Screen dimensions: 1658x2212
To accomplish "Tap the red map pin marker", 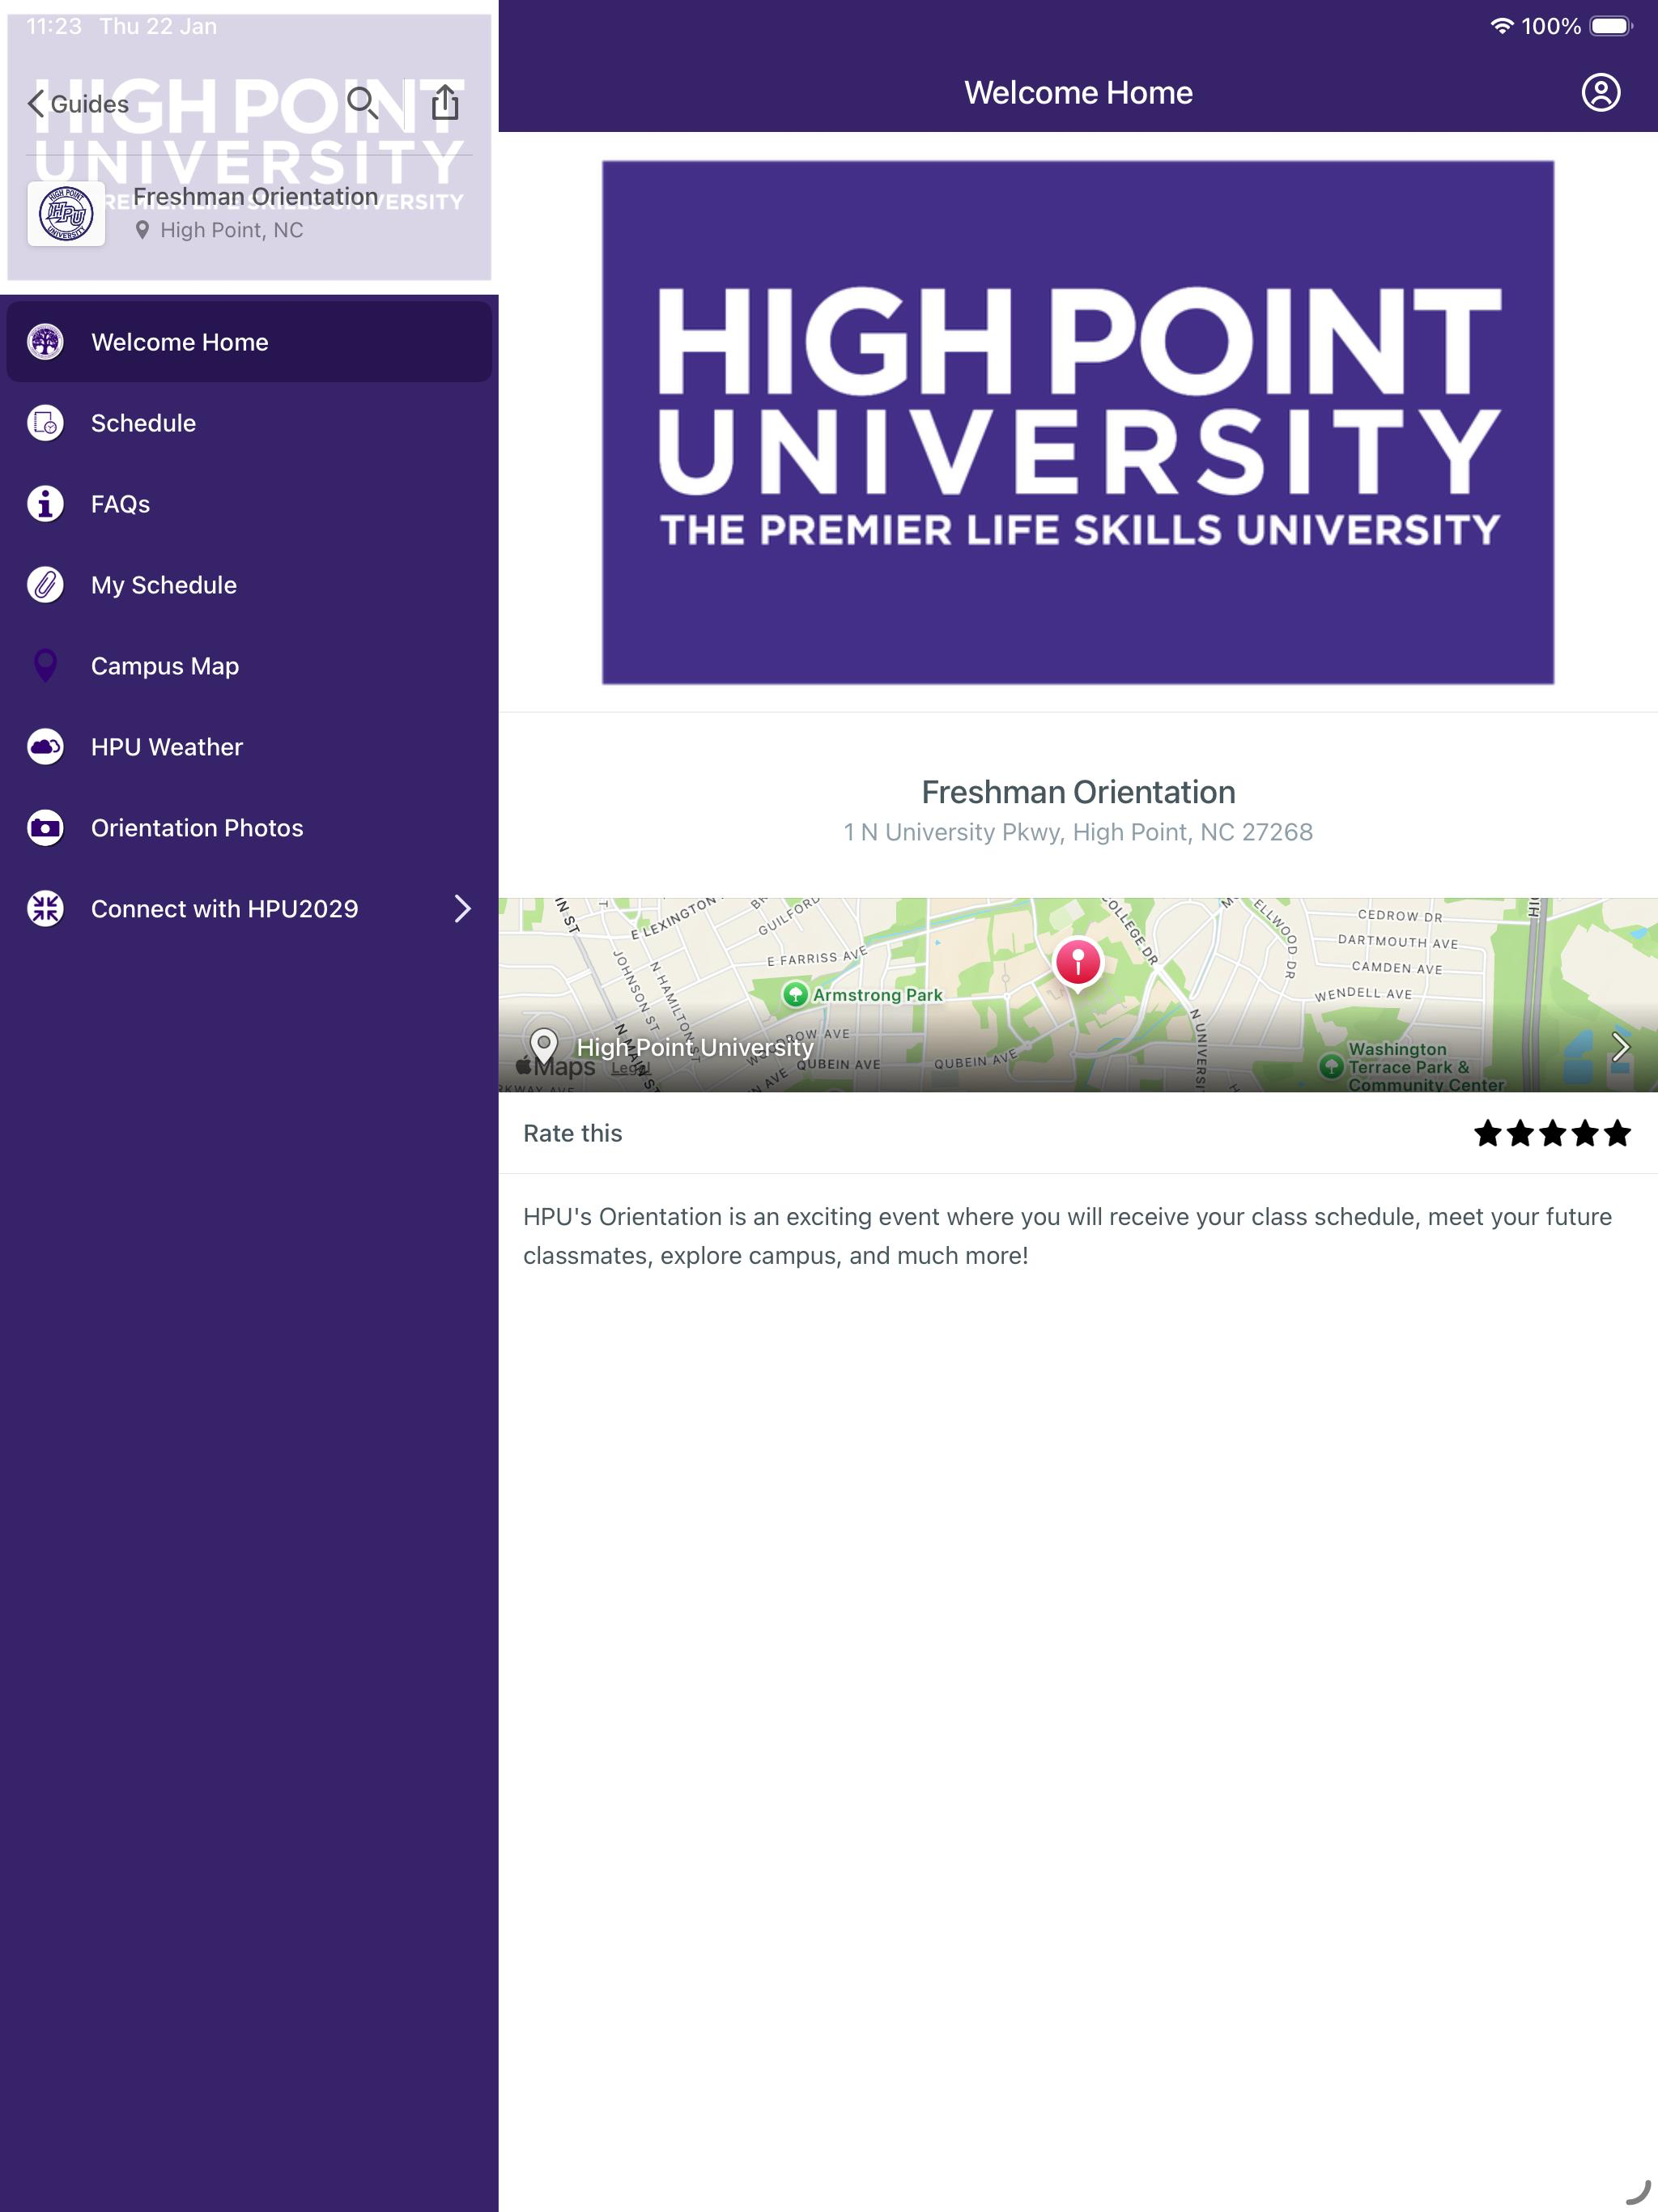I will point(1077,962).
